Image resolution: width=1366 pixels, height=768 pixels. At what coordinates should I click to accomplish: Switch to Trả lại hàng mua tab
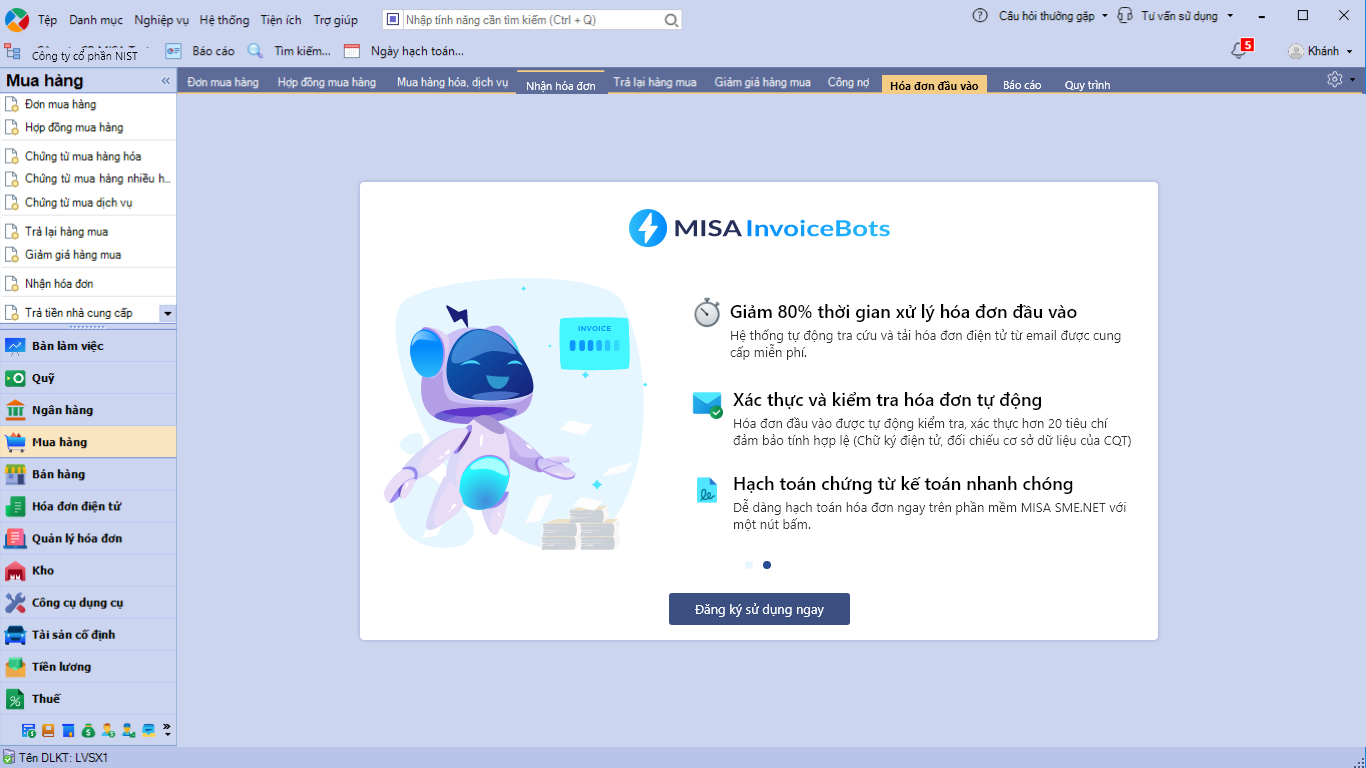655,82
